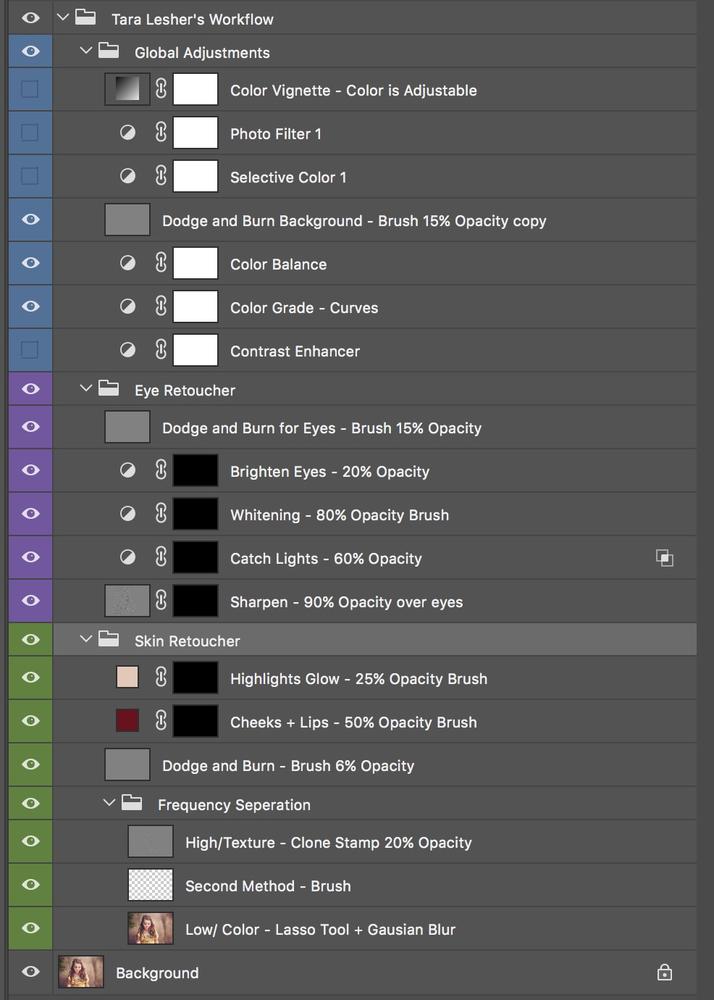714x1000 pixels.
Task: Hide the Color Grade - Curves layer
Action: coord(30,306)
